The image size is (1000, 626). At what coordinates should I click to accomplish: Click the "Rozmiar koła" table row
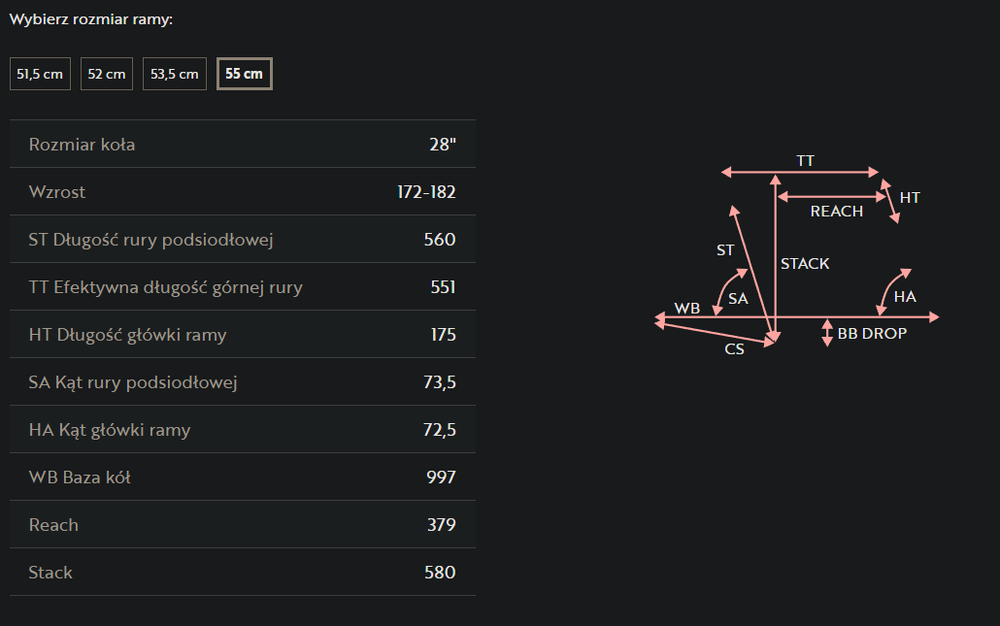(242, 144)
